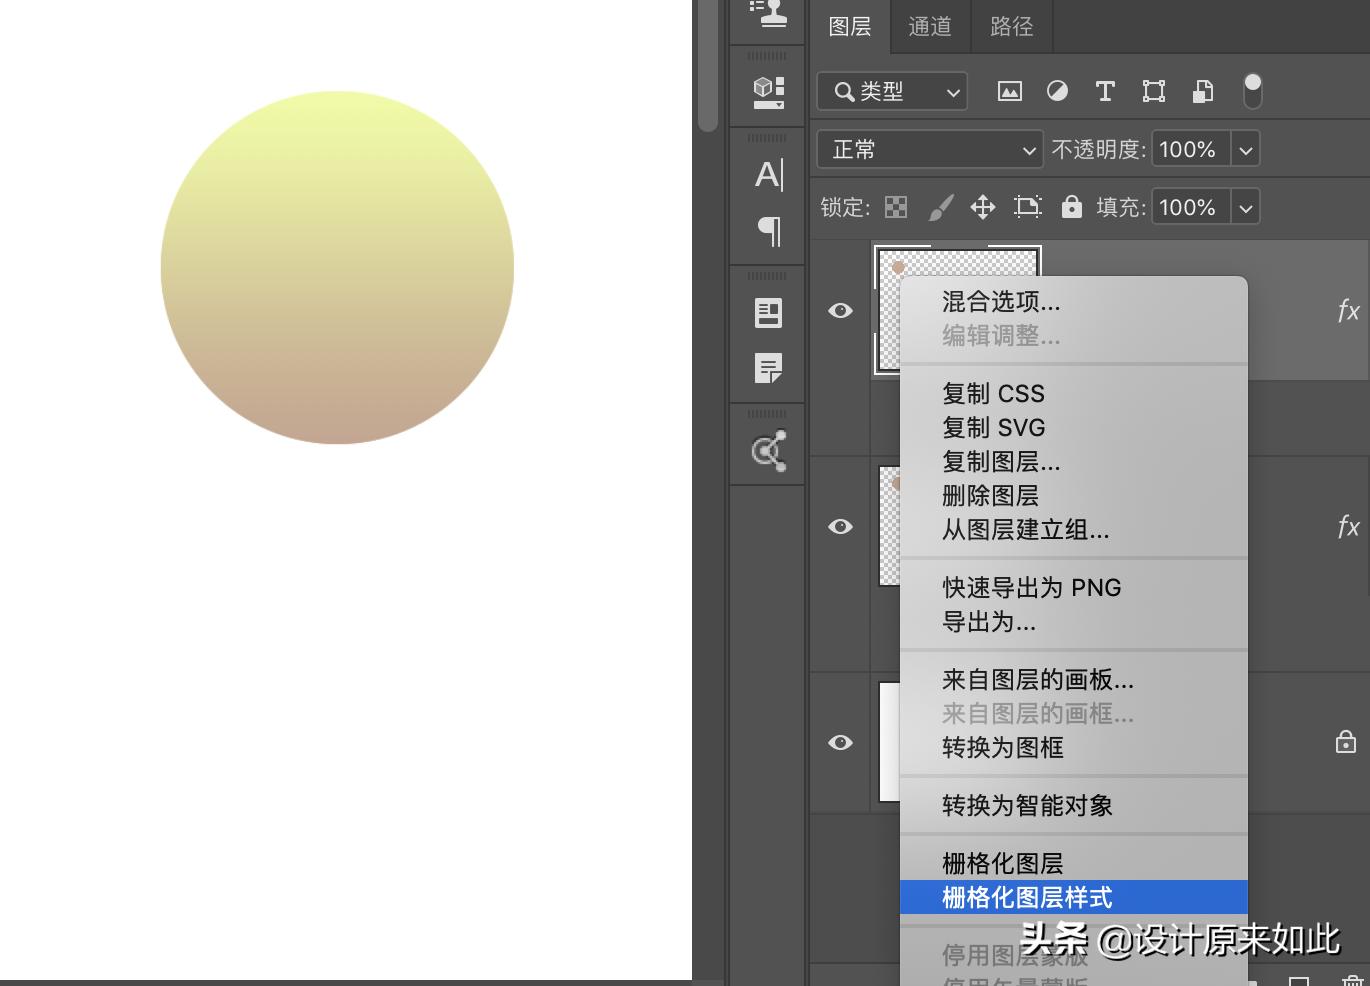Open the Paragraph panel from the sidebar
This screenshot has height=986, width=1370.
click(767, 232)
